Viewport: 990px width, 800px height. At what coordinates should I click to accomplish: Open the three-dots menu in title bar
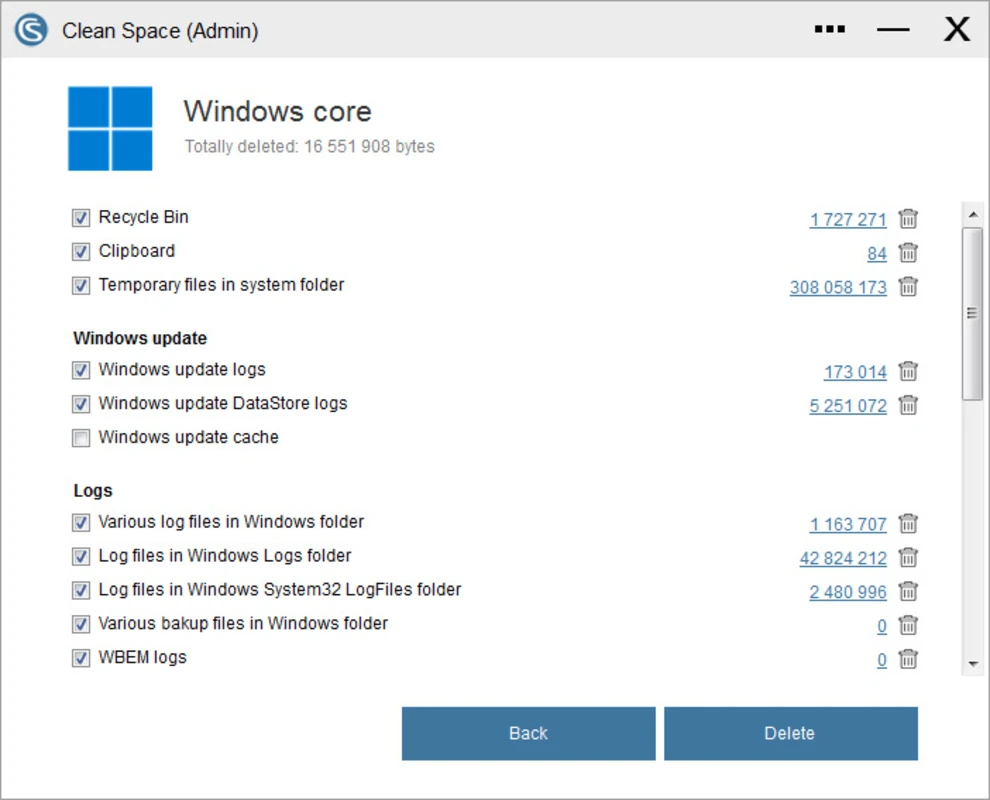tap(829, 30)
